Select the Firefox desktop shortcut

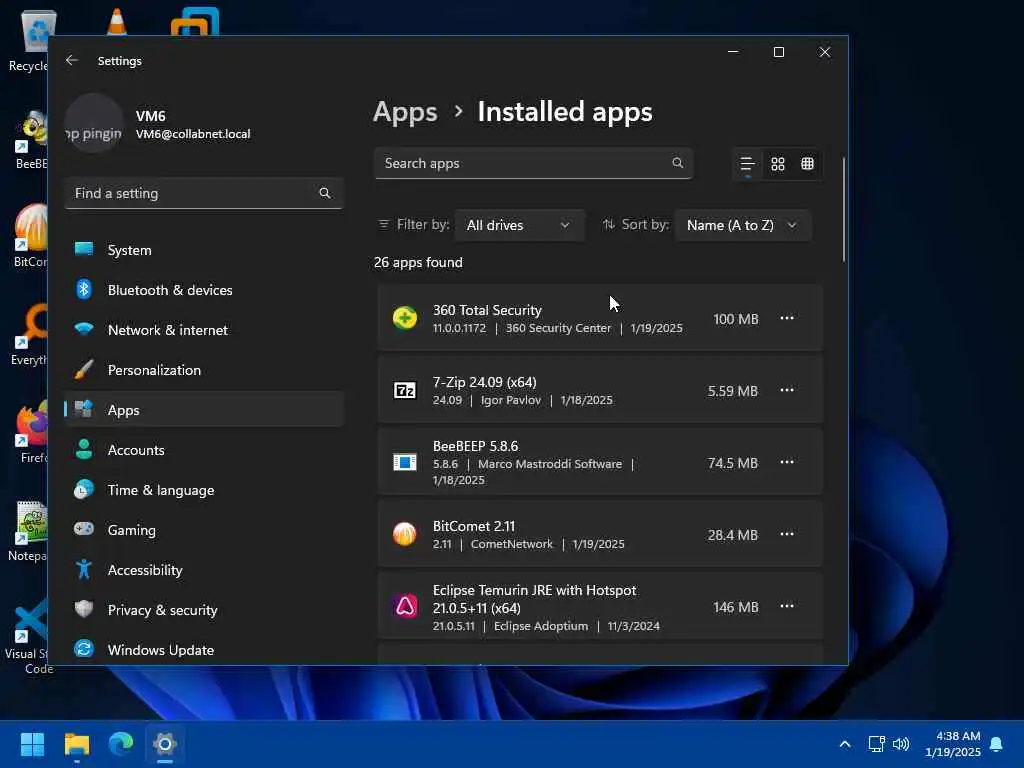31,432
